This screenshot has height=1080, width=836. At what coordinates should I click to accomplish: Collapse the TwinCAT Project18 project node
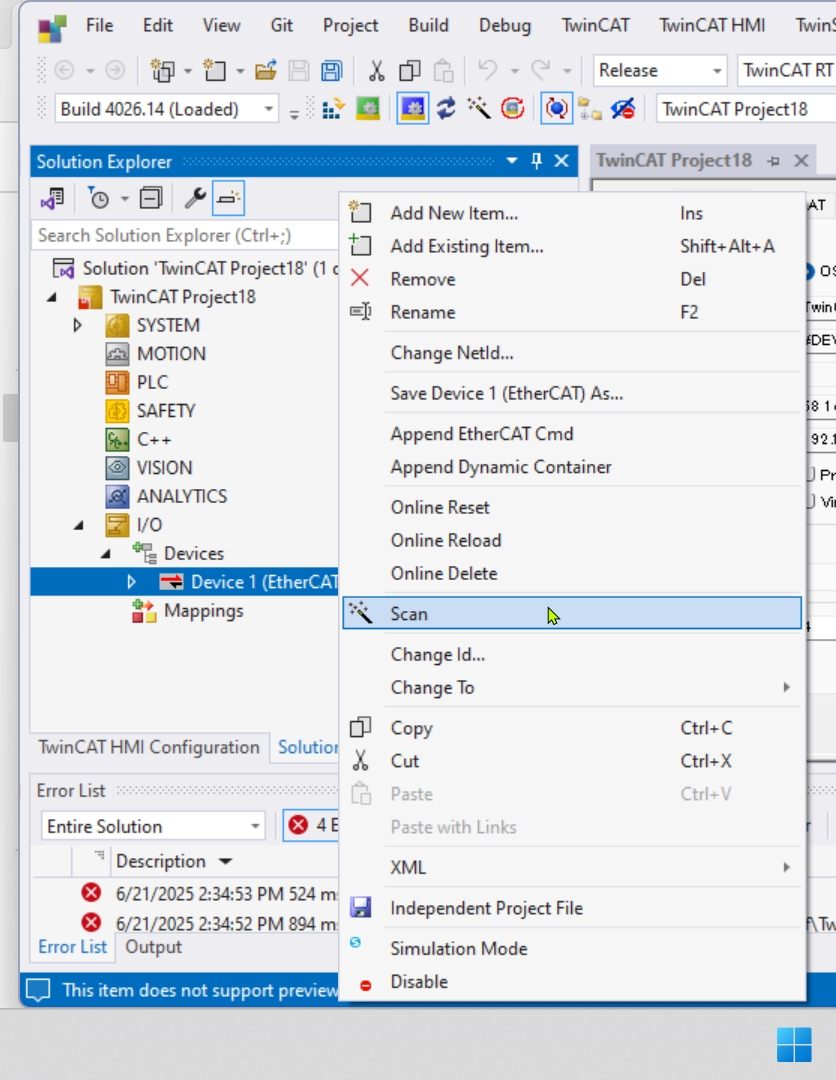52,298
